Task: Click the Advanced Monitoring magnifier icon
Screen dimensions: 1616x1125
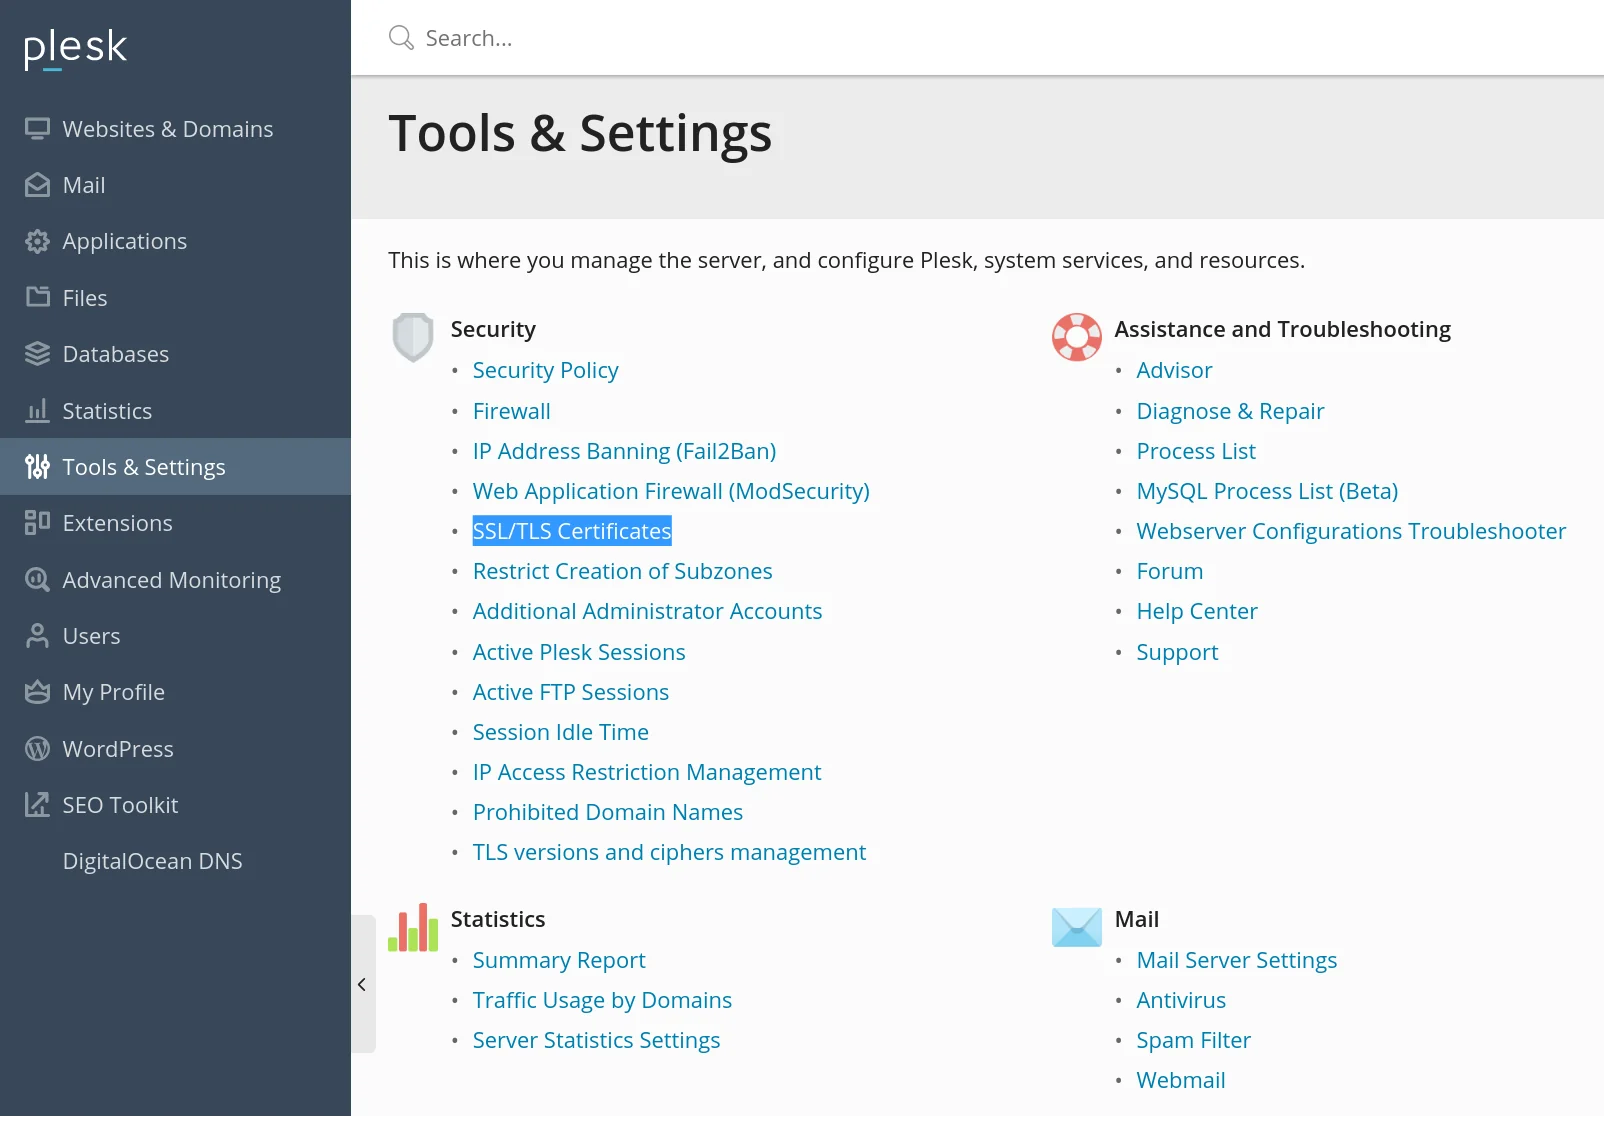Action: (x=37, y=579)
